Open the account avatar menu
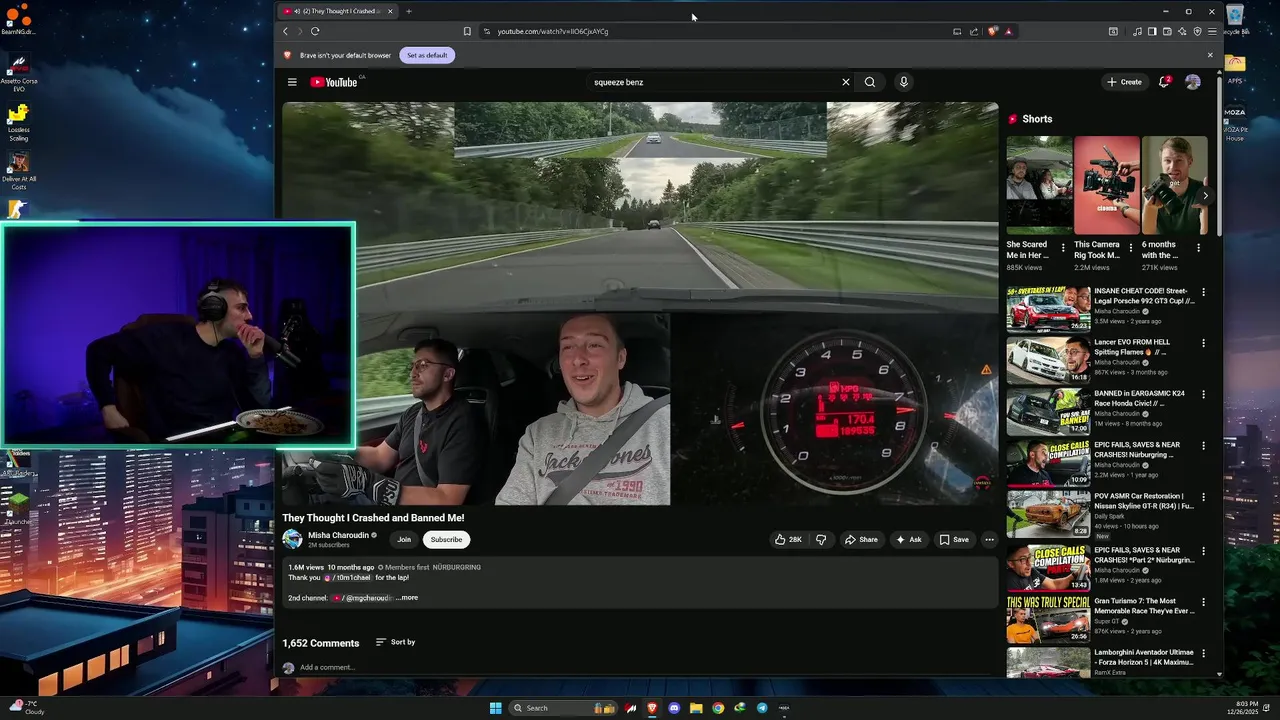The height and width of the screenshot is (720, 1280). click(1192, 82)
